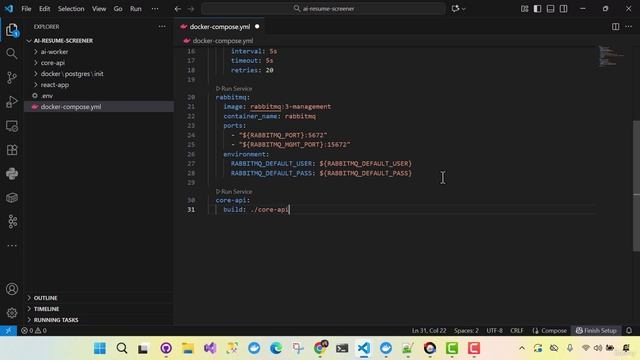The height and width of the screenshot is (360, 640).
Task: Open the Windows Start menu
Action: [100, 348]
